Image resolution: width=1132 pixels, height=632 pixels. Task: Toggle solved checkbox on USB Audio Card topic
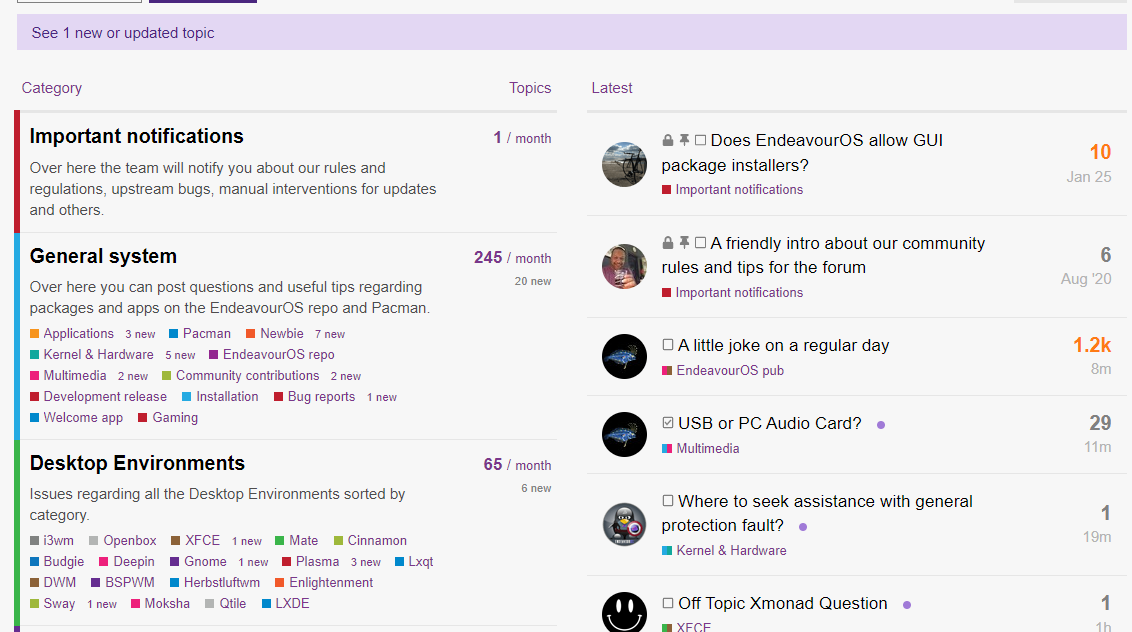pyautogui.click(x=668, y=423)
